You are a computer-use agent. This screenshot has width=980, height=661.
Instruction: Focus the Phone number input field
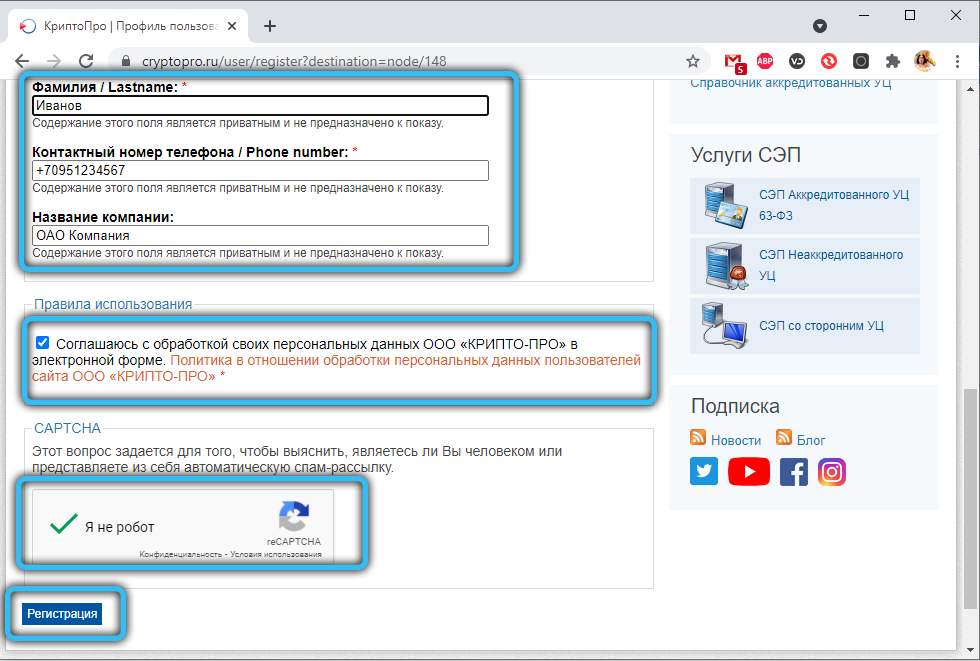(x=260, y=171)
